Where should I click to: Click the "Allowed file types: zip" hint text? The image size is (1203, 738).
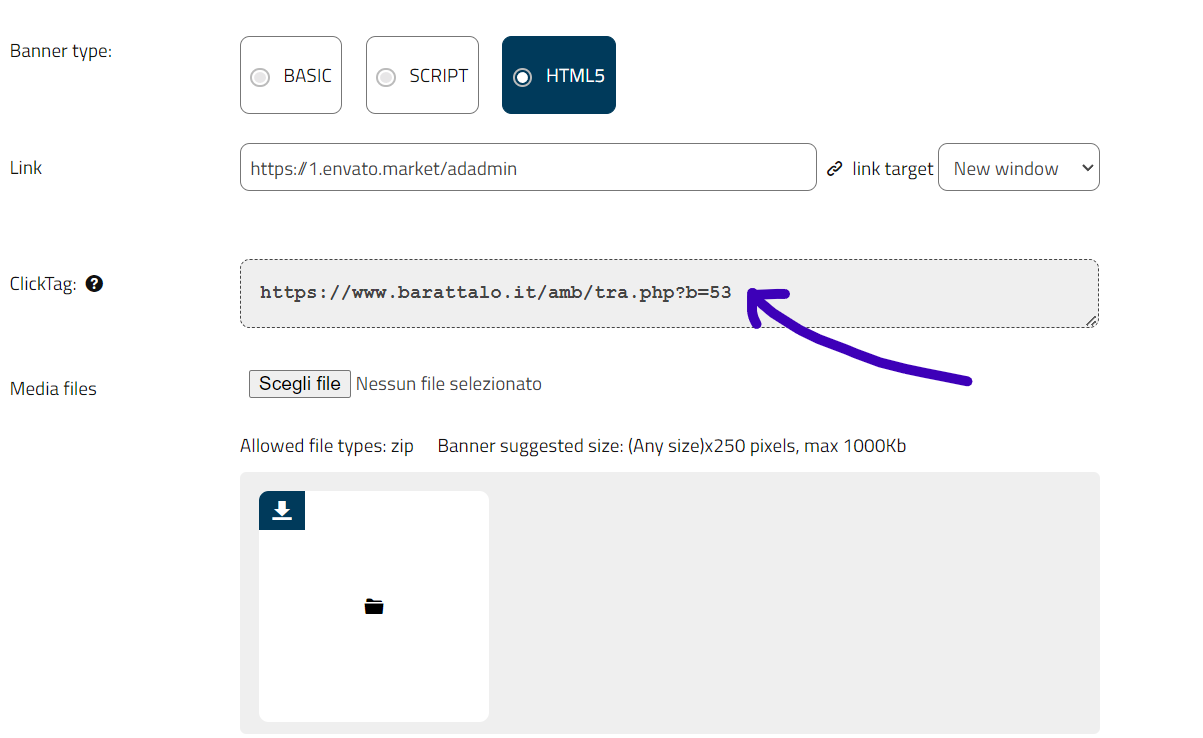click(x=327, y=446)
